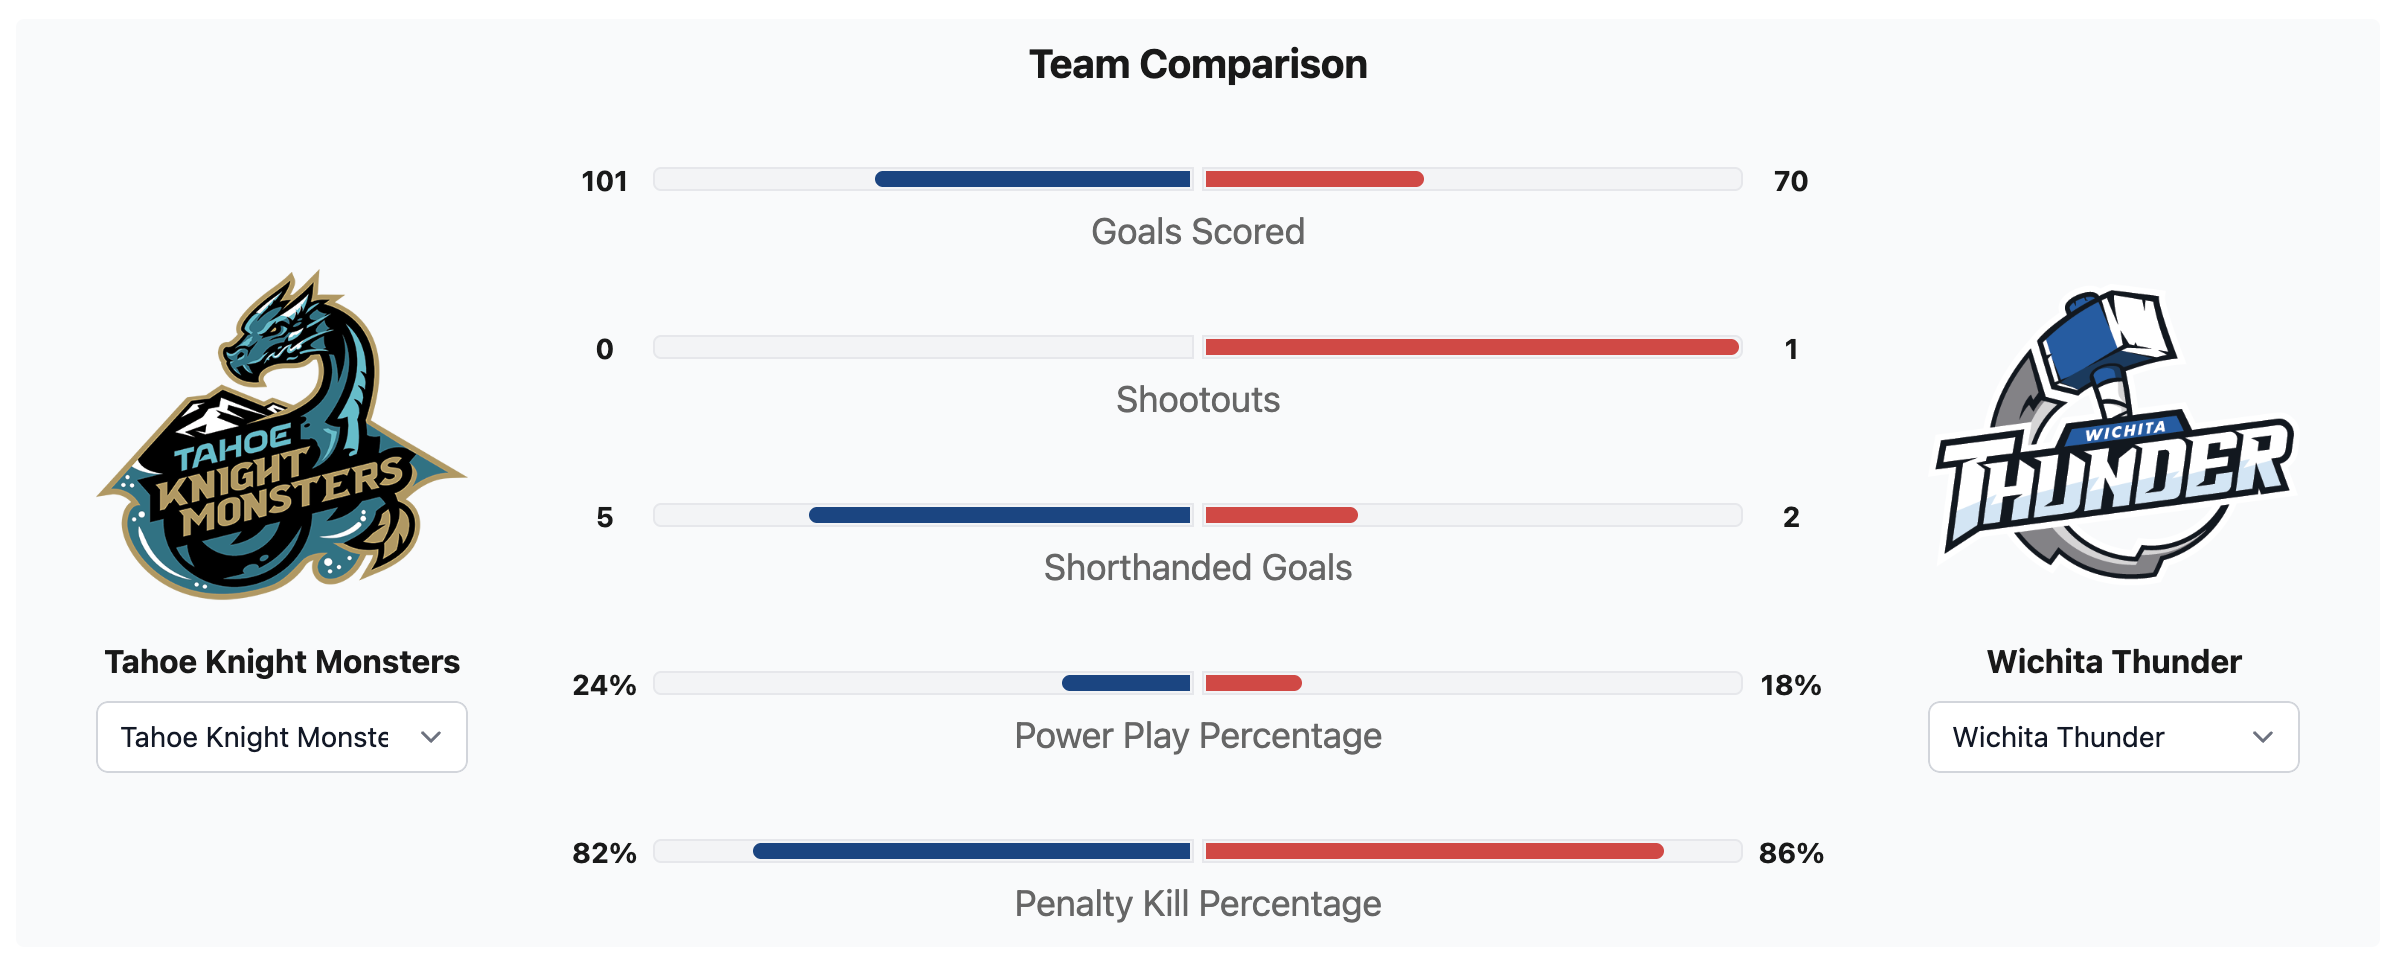Click the Shorthanded Goals label
The width and height of the screenshot is (2408, 969).
point(1198,568)
